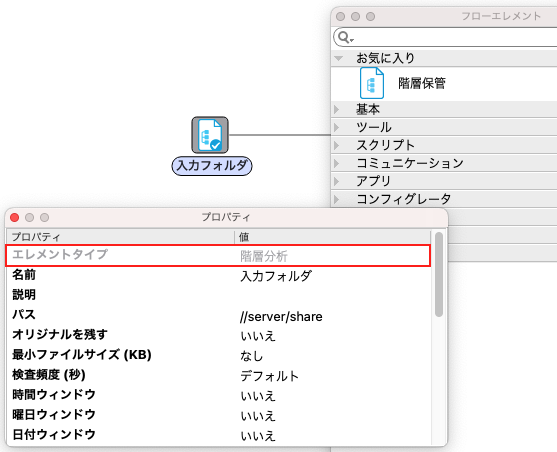Select the 検査頻度 (秒) property label
Viewport: 557px width, 452px height.
point(49,375)
